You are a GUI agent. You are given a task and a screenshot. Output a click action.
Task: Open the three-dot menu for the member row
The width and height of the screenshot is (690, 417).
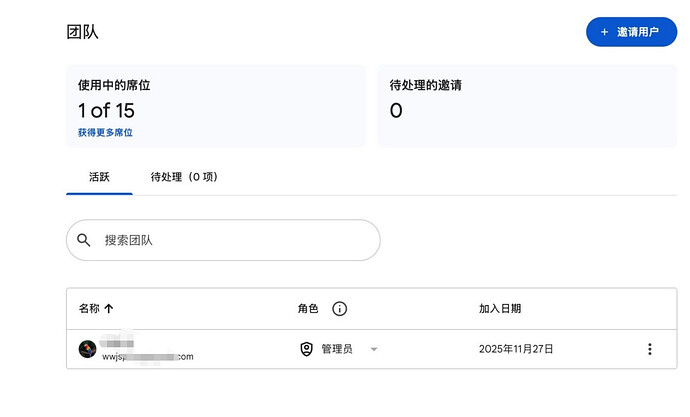click(x=650, y=349)
